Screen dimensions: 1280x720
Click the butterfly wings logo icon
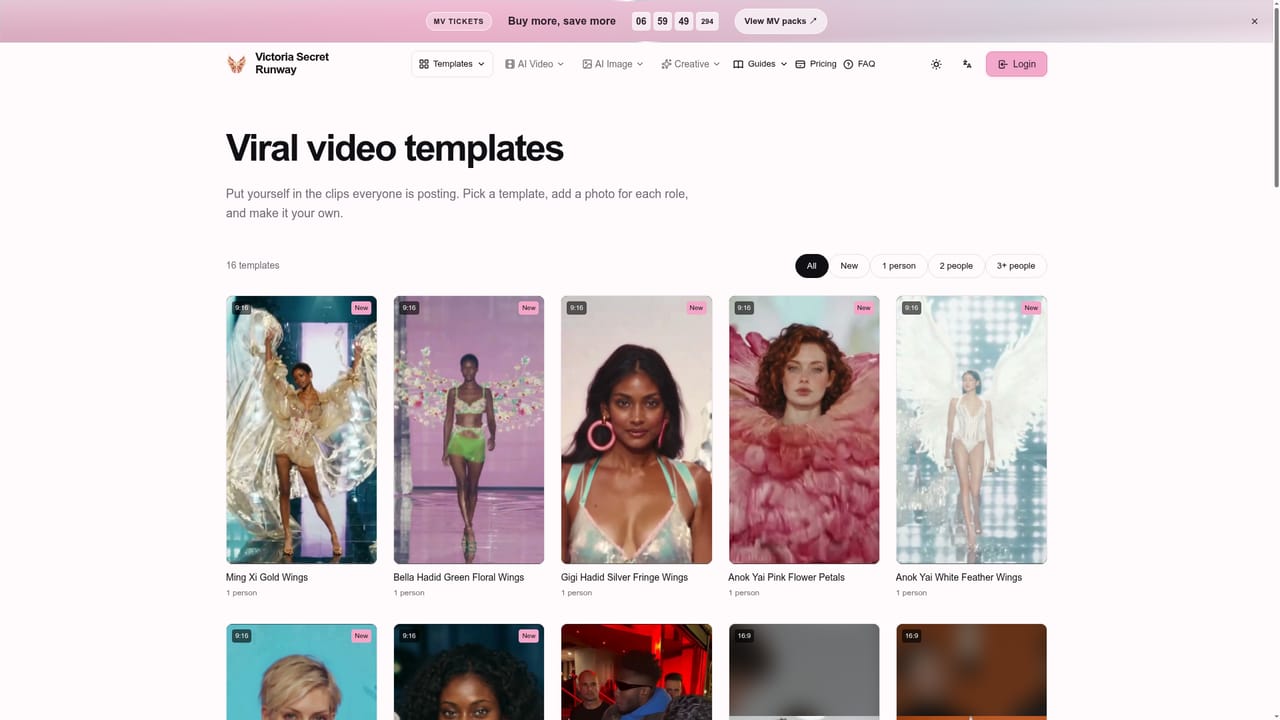(x=236, y=64)
